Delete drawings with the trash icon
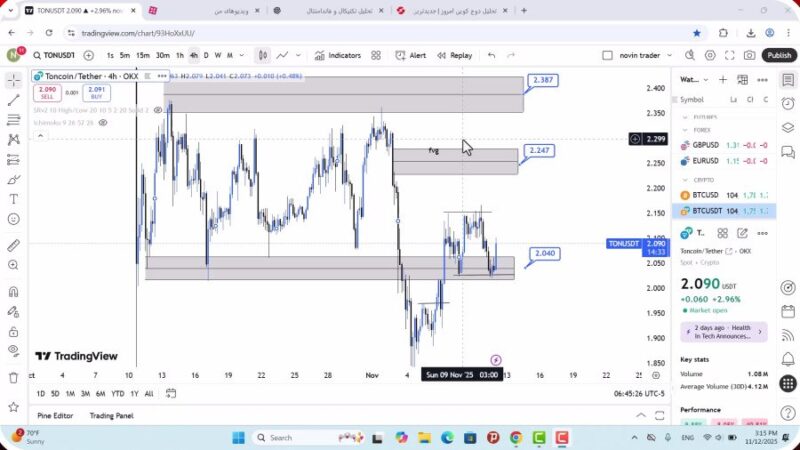Image resolution: width=800 pixels, height=450 pixels. [13, 377]
